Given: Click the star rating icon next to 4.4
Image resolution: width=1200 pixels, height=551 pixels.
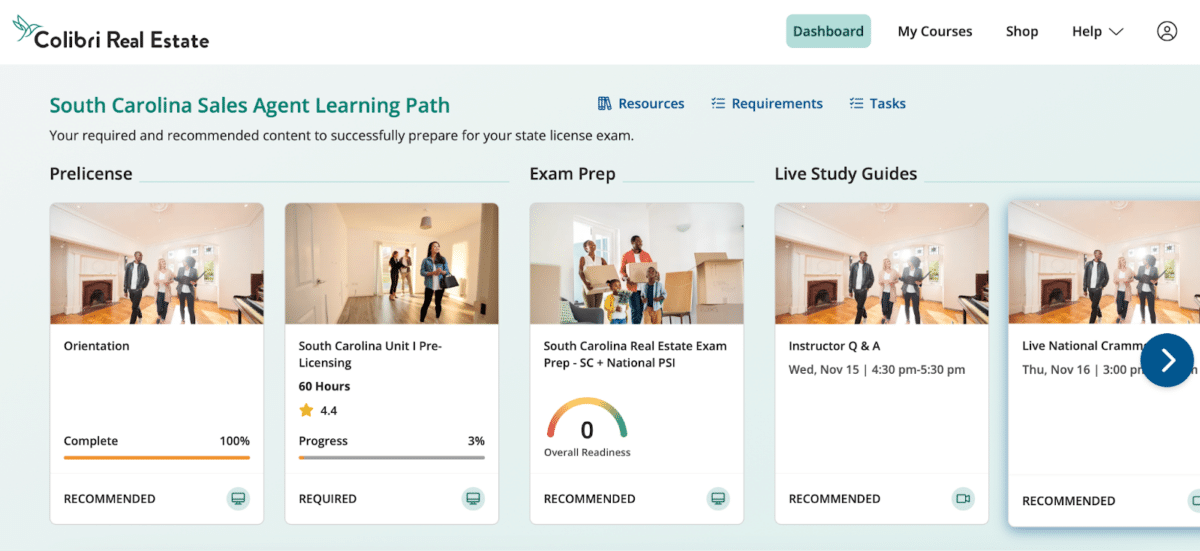Looking at the screenshot, I should click(306, 410).
